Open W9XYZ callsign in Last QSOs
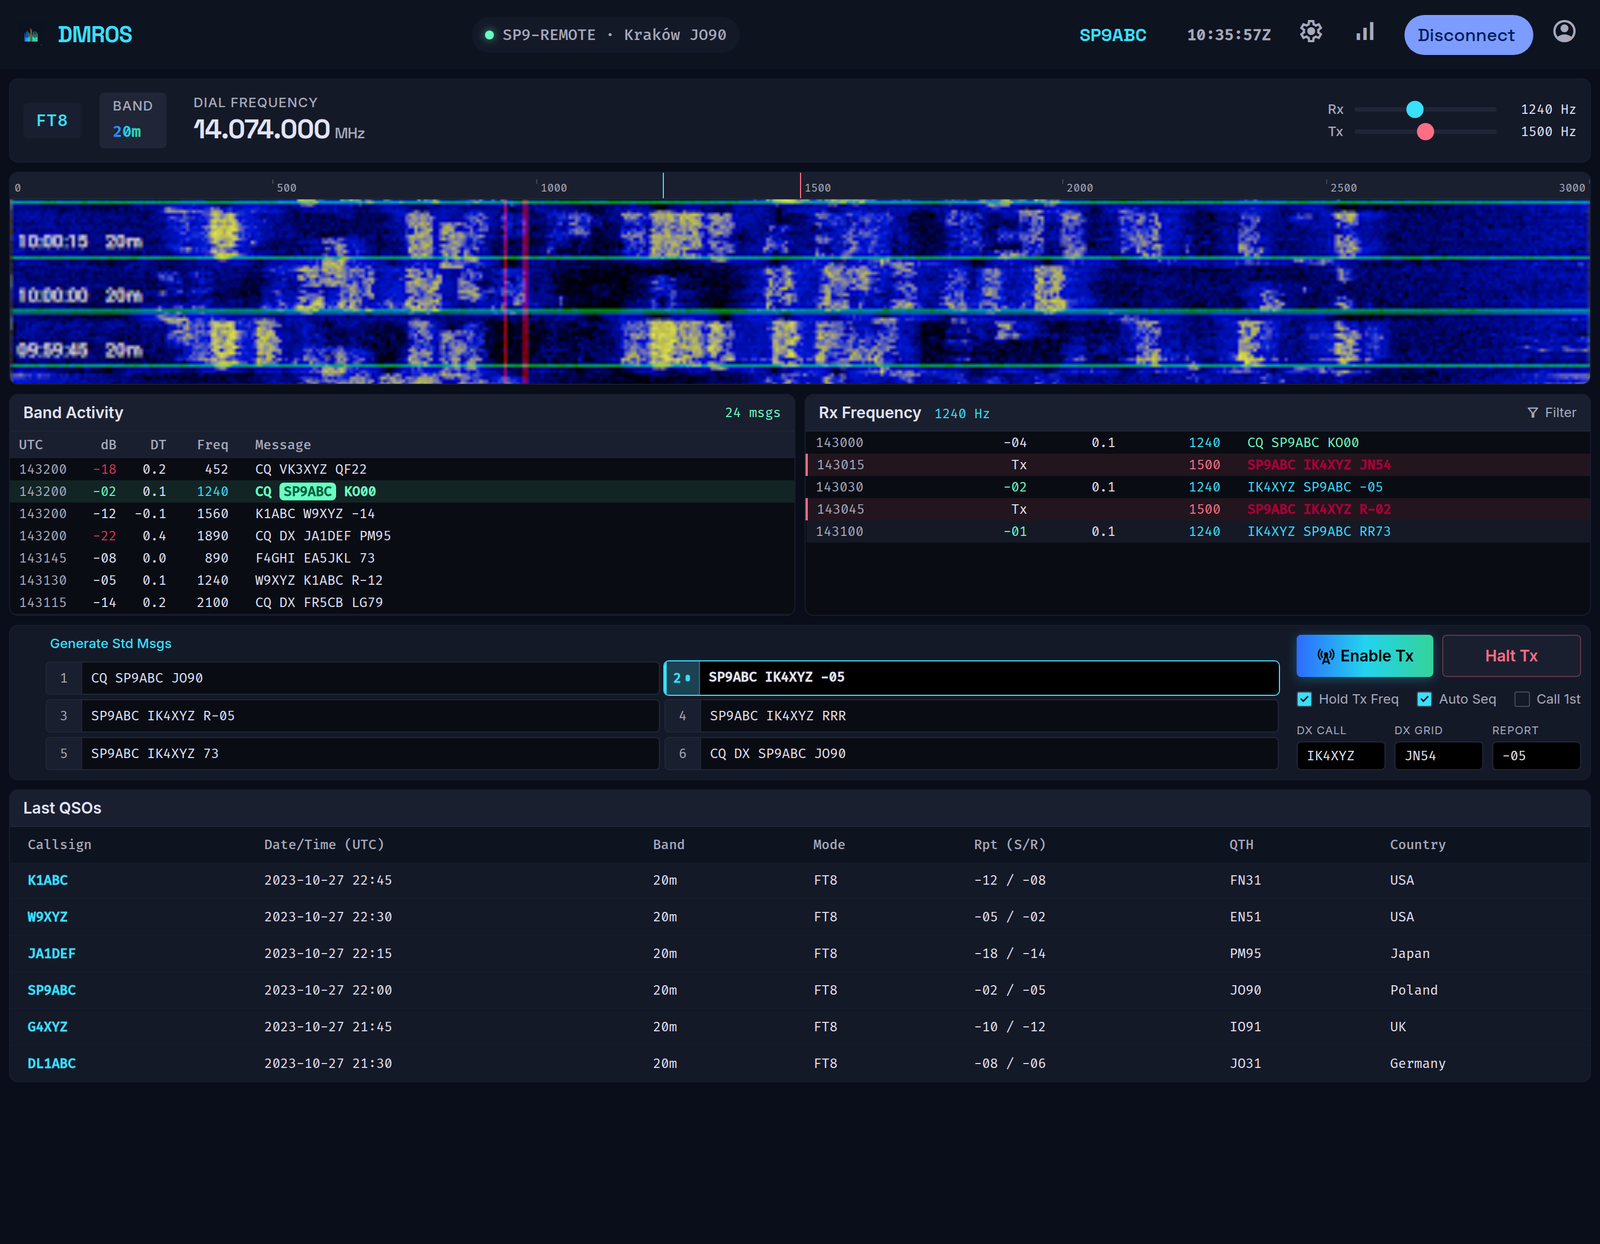The height and width of the screenshot is (1244, 1600). click(x=48, y=917)
